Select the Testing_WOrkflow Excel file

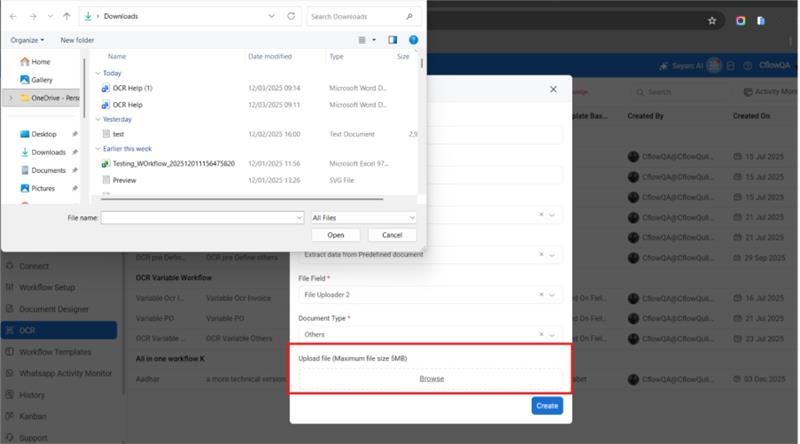point(173,163)
